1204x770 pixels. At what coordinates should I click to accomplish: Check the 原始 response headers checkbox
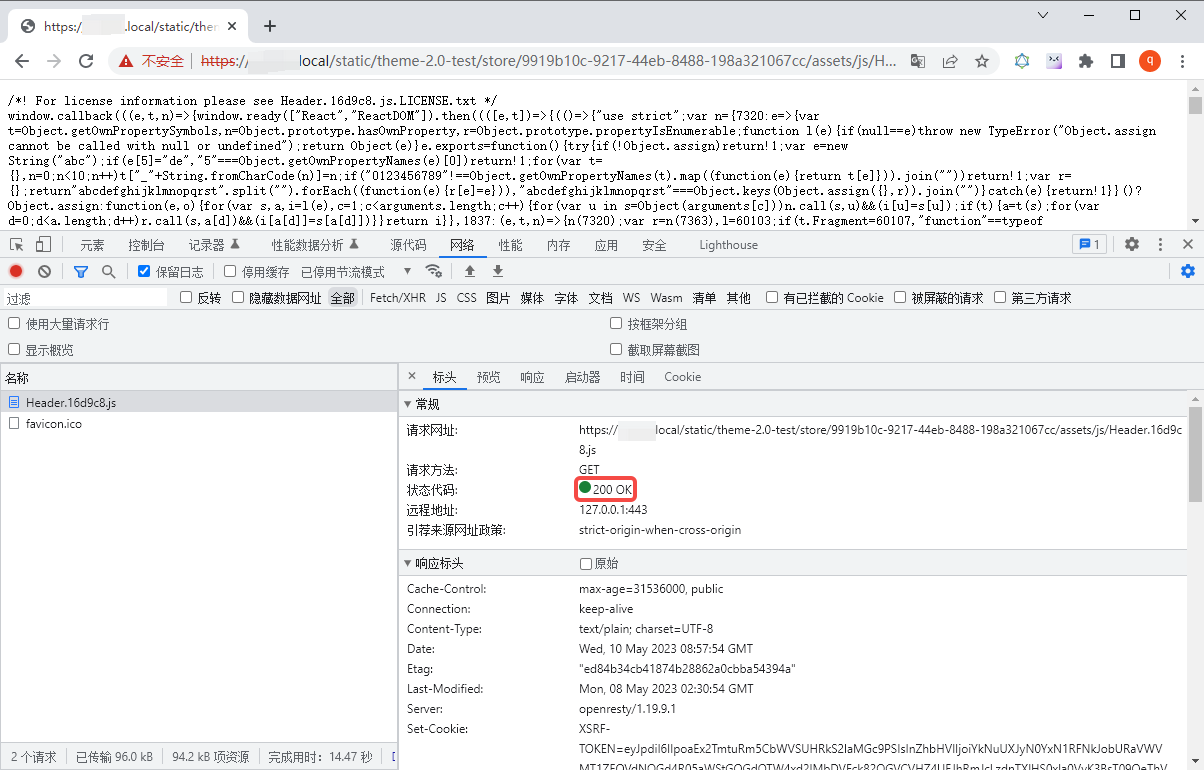pyautogui.click(x=586, y=563)
